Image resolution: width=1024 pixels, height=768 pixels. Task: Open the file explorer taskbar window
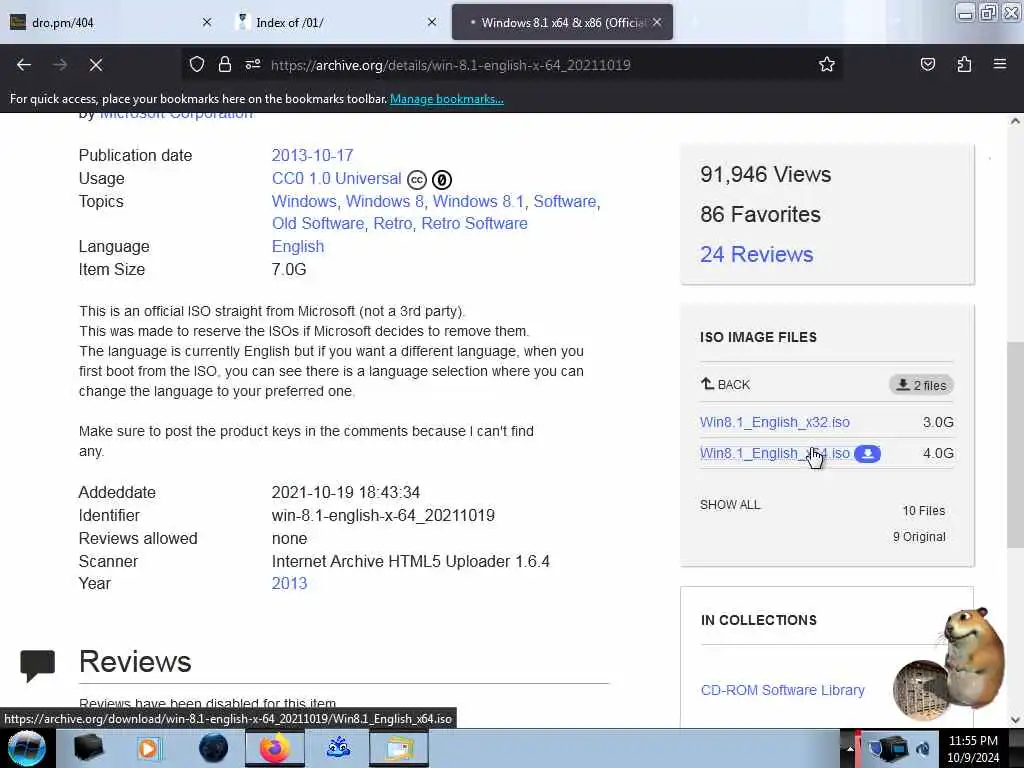399,748
